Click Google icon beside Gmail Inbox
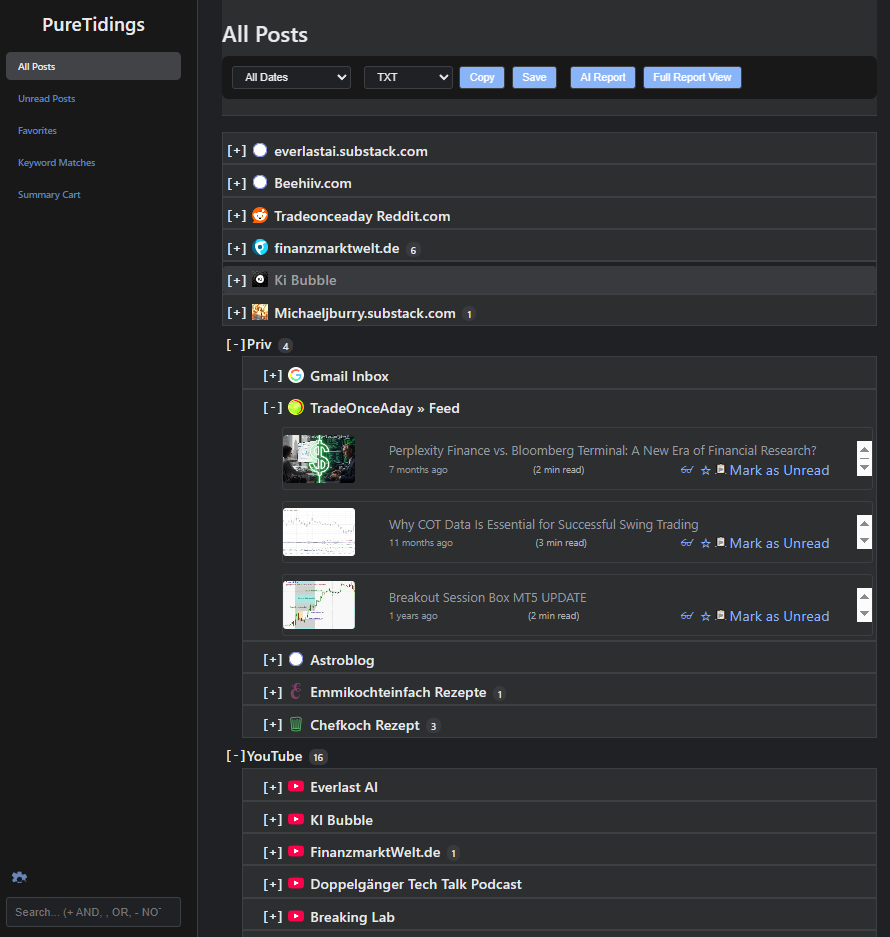 296,375
